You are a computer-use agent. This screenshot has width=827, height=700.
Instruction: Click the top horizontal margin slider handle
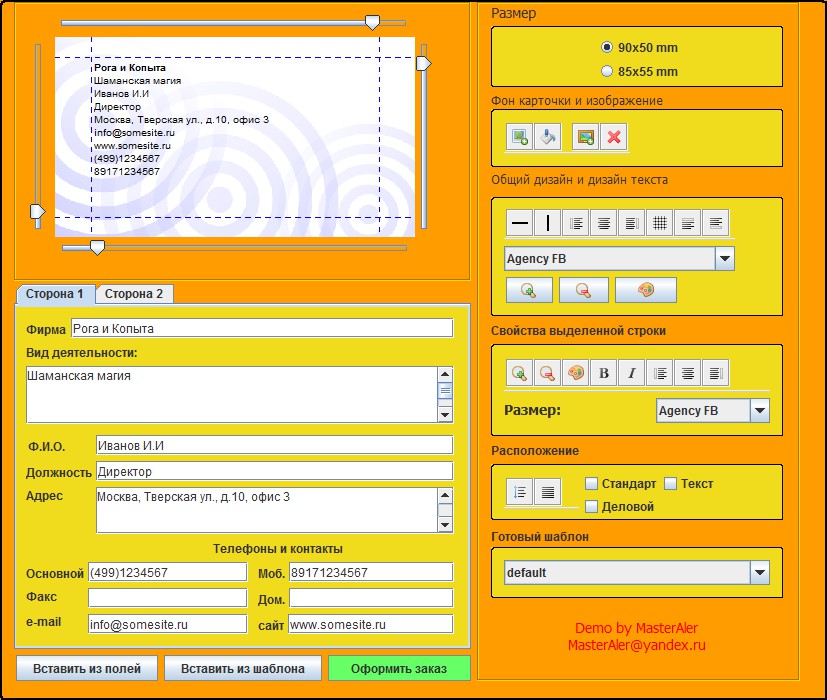pos(372,22)
